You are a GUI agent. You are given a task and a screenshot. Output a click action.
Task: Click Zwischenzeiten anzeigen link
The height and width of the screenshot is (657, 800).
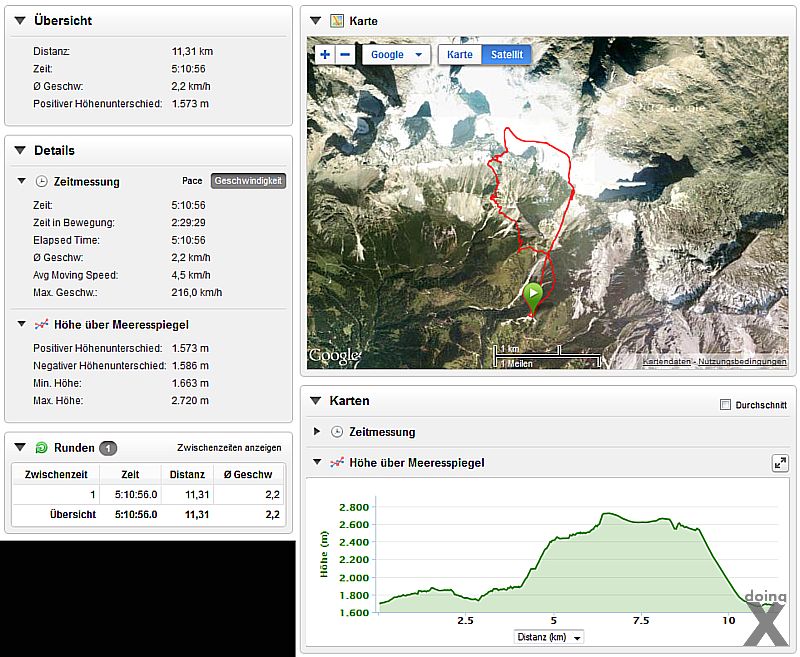(229, 448)
